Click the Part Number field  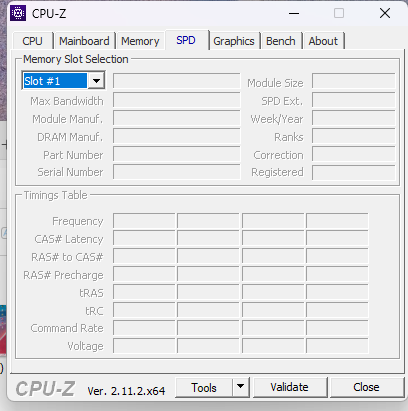[x=176, y=154]
